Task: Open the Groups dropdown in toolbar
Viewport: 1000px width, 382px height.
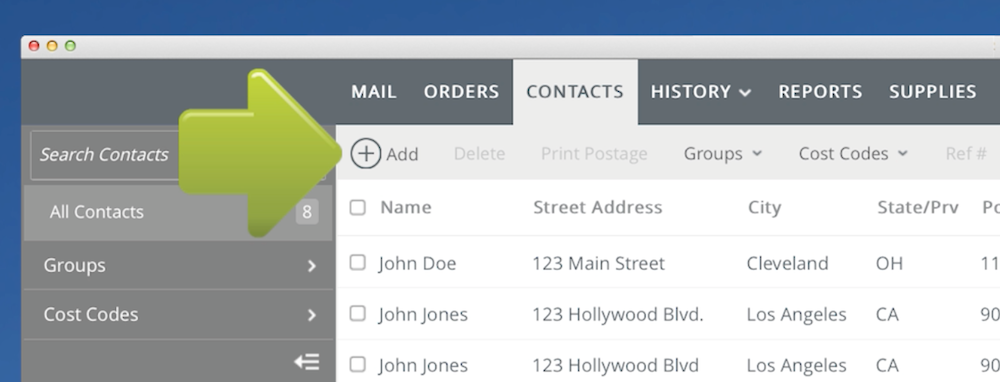Action: (x=723, y=154)
